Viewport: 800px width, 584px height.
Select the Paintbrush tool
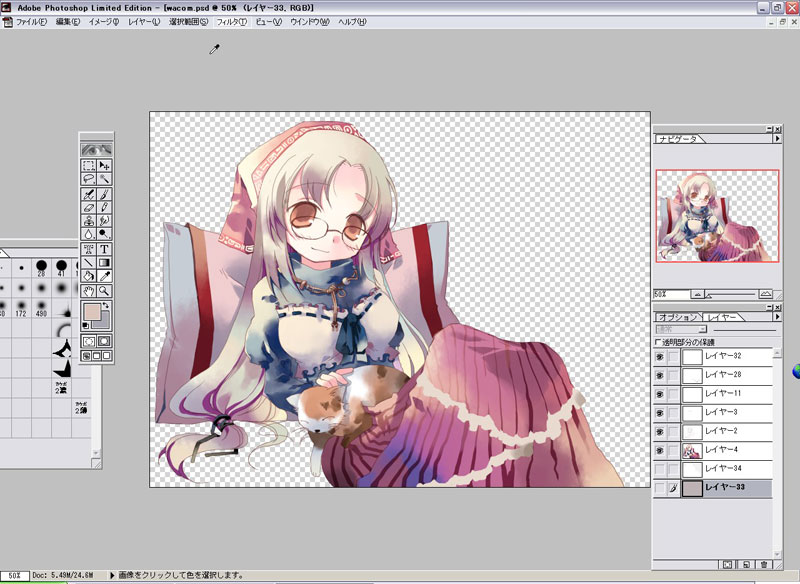(104, 194)
